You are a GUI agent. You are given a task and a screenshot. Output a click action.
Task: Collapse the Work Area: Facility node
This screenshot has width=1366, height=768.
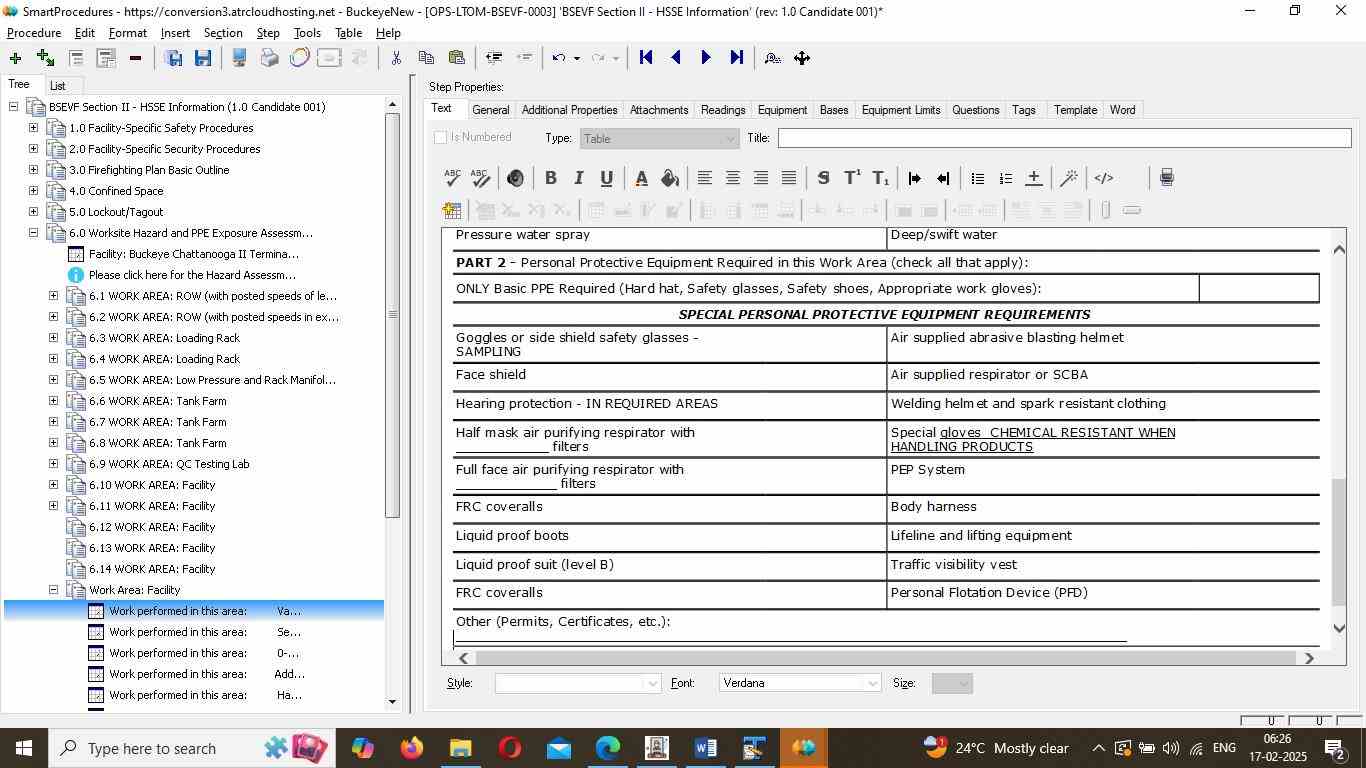[x=53, y=590]
